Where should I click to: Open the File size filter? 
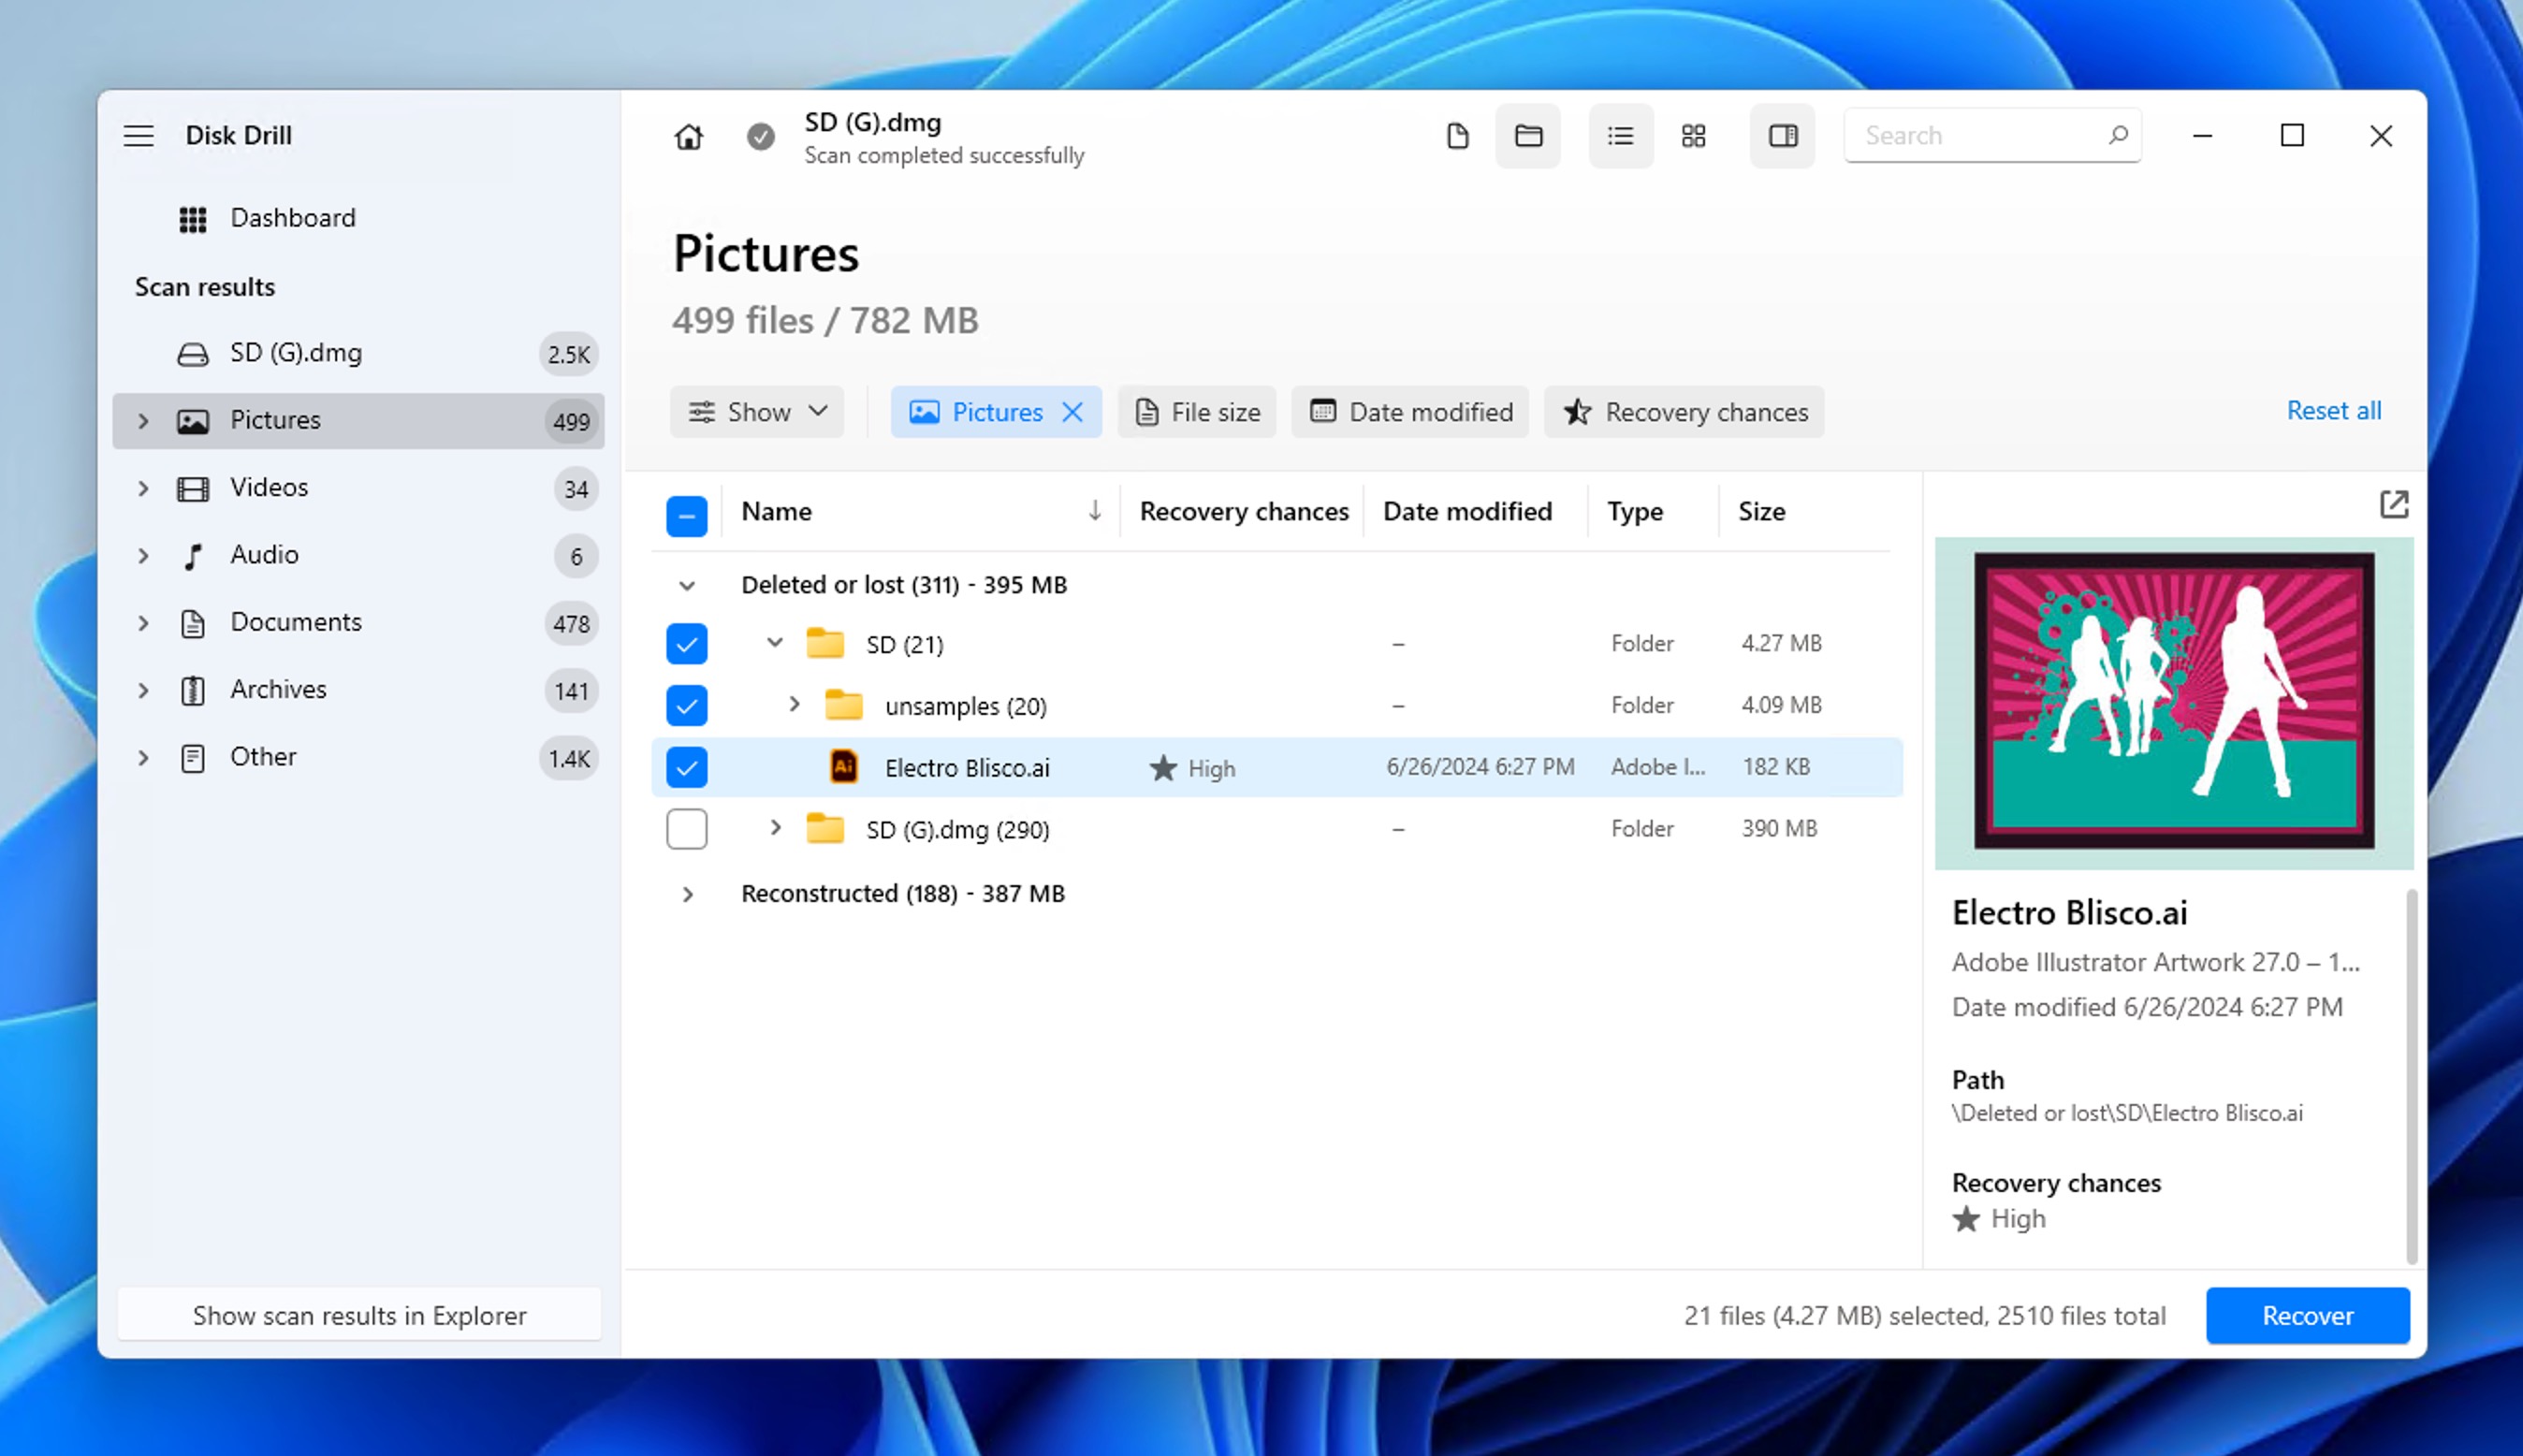click(1197, 412)
